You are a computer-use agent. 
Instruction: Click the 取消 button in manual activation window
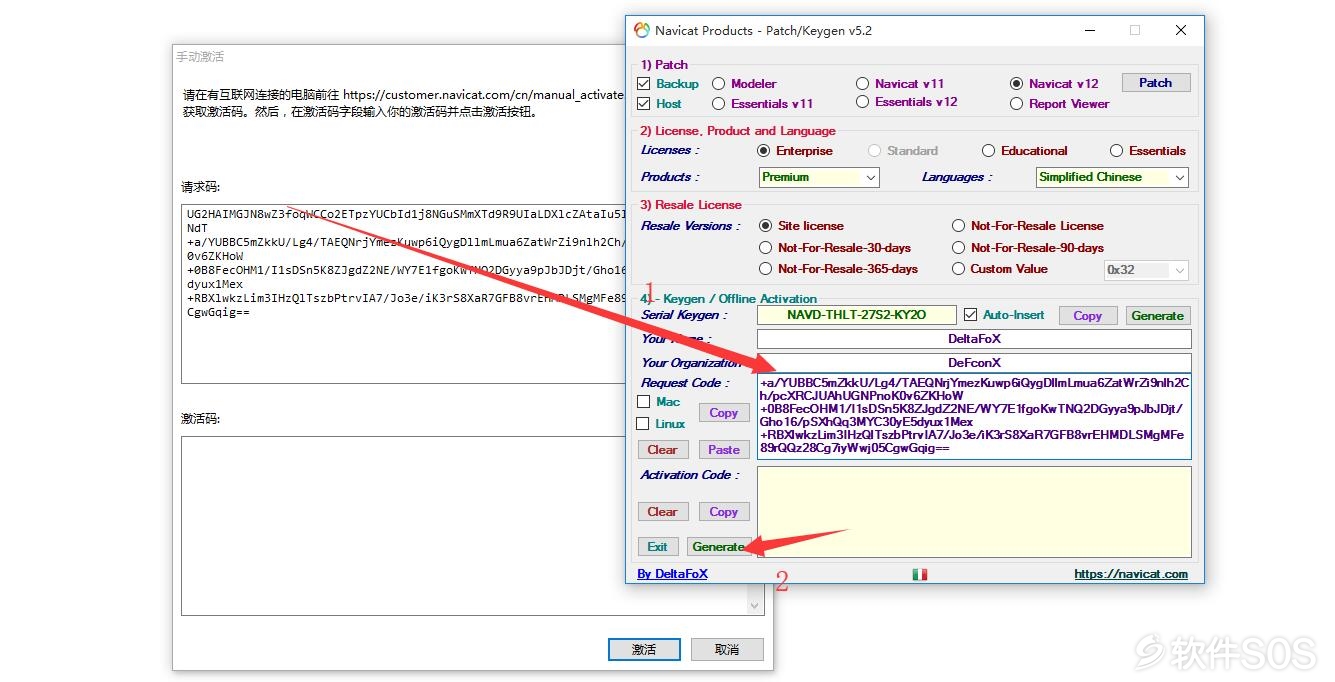pos(727,650)
